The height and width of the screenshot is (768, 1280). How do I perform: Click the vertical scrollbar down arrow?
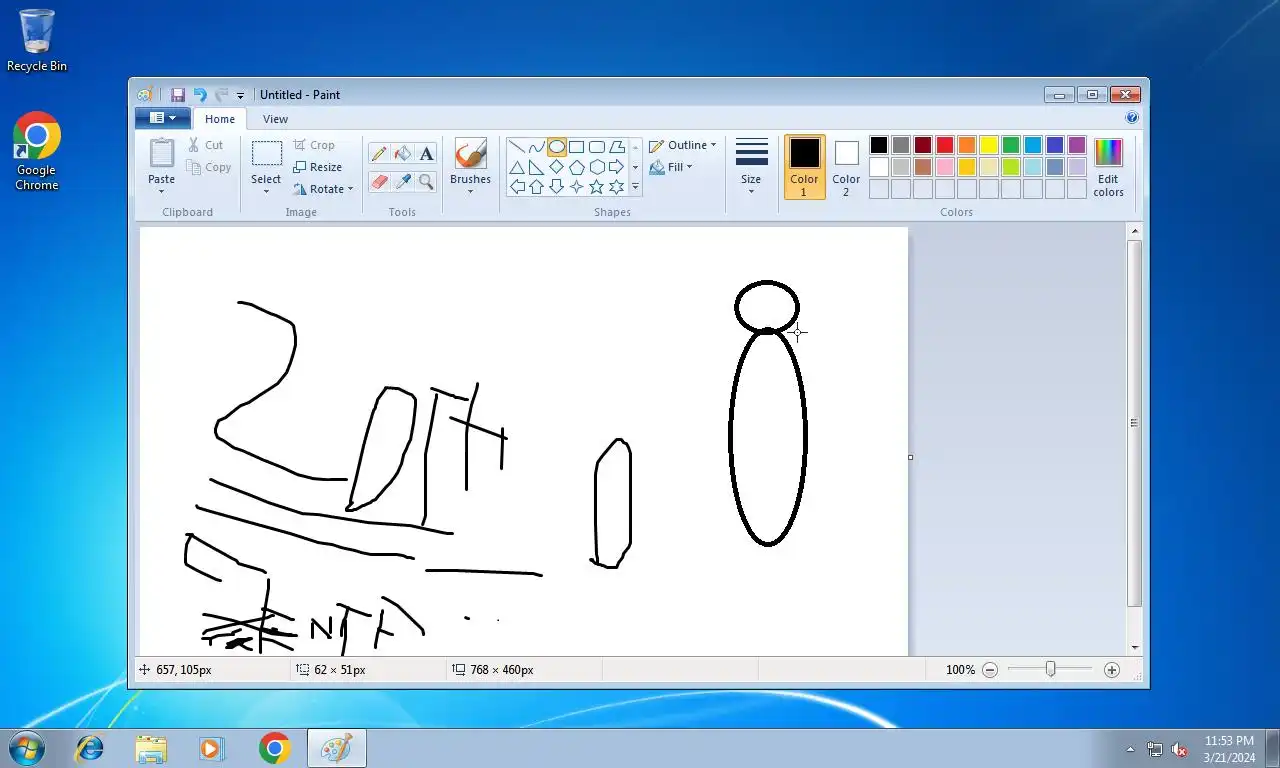1134,648
